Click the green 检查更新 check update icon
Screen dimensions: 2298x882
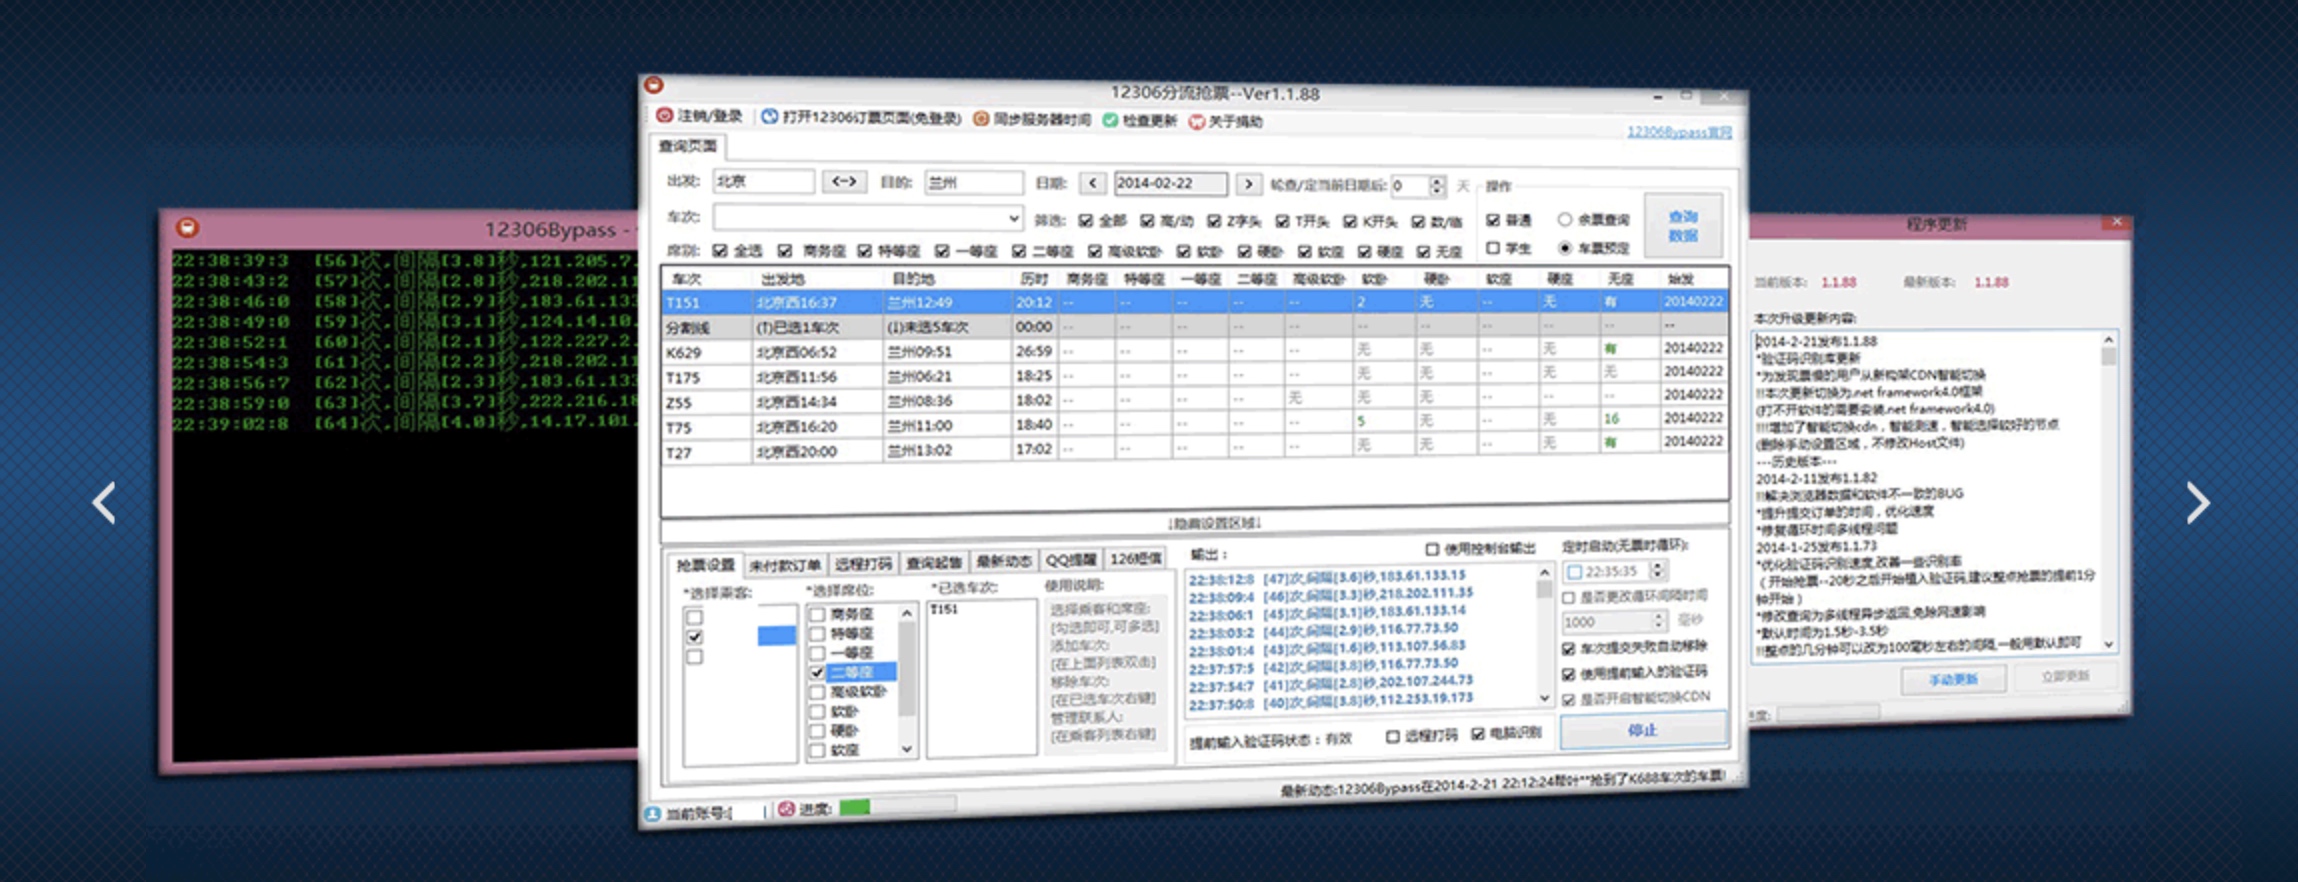pyautogui.click(x=1110, y=121)
